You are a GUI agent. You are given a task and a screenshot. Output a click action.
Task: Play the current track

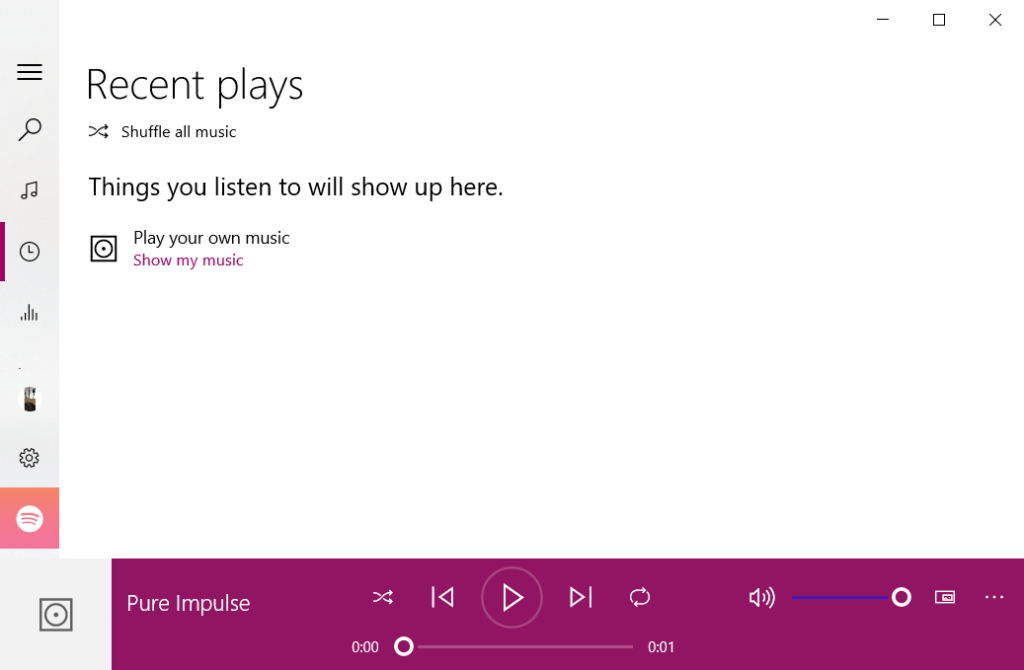point(512,598)
